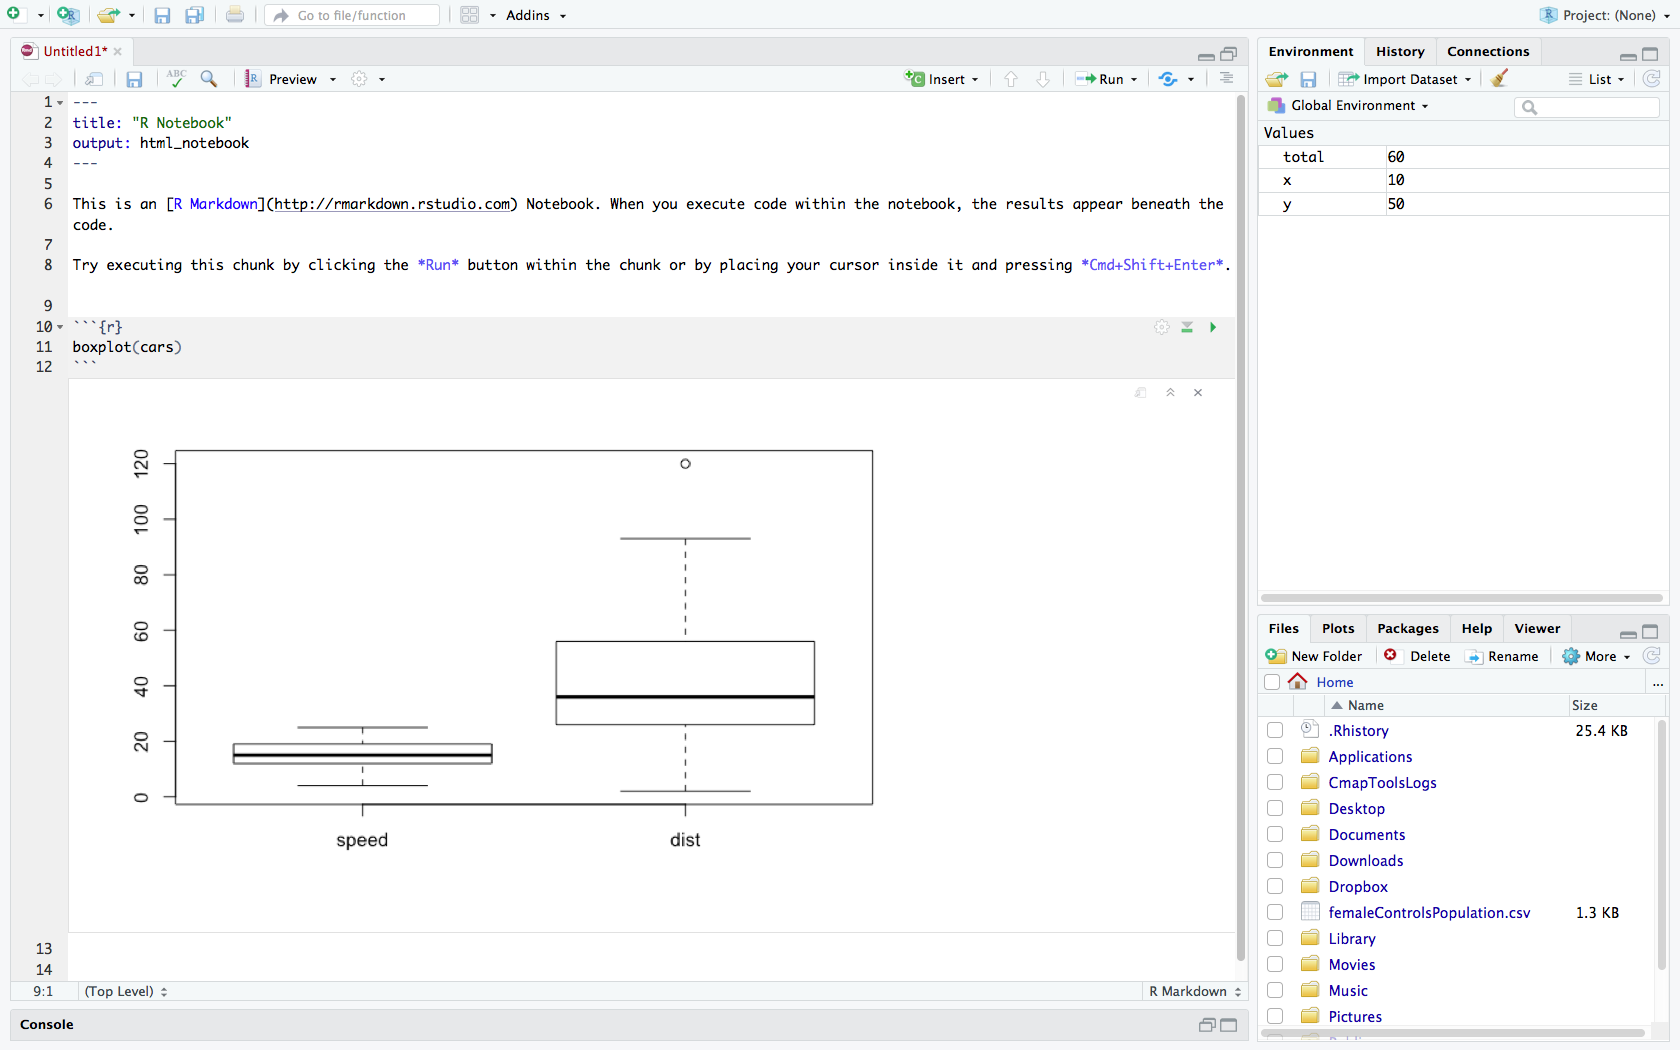This screenshot has width=1680, height=1050.
Task: Click the Preview notebook button
Action: pyautogui.click(x=281, y=79)
